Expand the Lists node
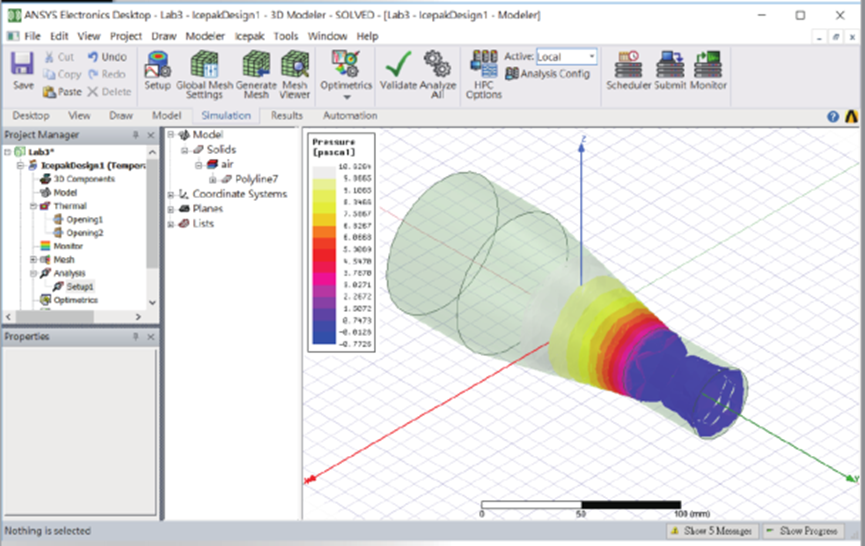The height and width of the screenshot is (546, 865). (171, 223)
